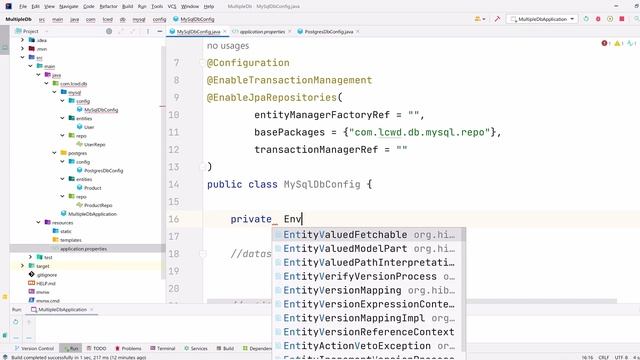Screen dimensions: 640x360
Task: Click the warning triangle indicator in editor
Action: [x=618, y=43]
